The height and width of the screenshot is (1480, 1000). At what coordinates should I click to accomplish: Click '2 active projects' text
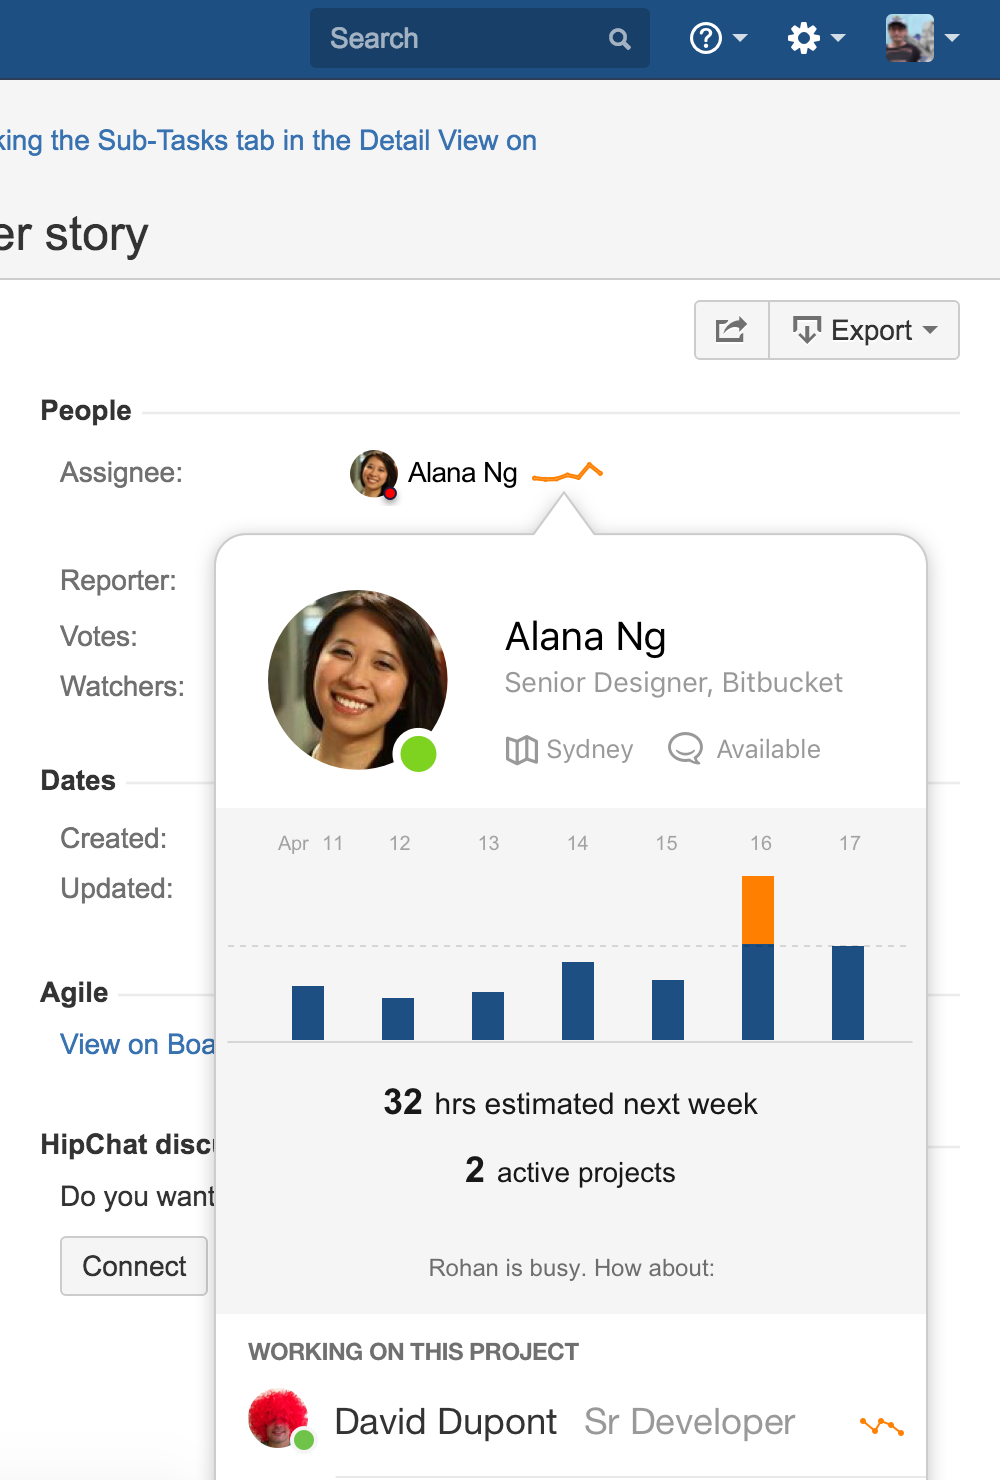570,1171
